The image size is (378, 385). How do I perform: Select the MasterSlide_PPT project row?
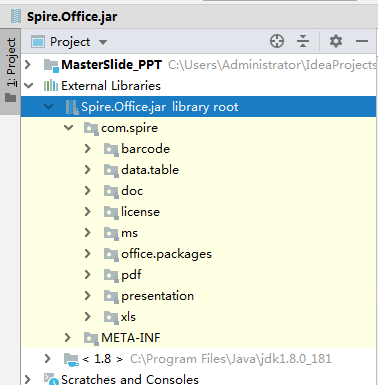point(199,65)
